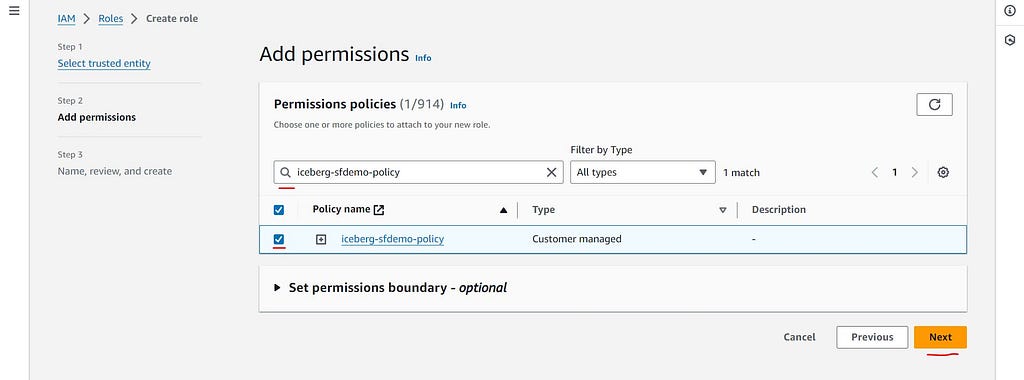1024x380 pixels.
Task: Click the search magnifier icon
Action: [285, 172]
